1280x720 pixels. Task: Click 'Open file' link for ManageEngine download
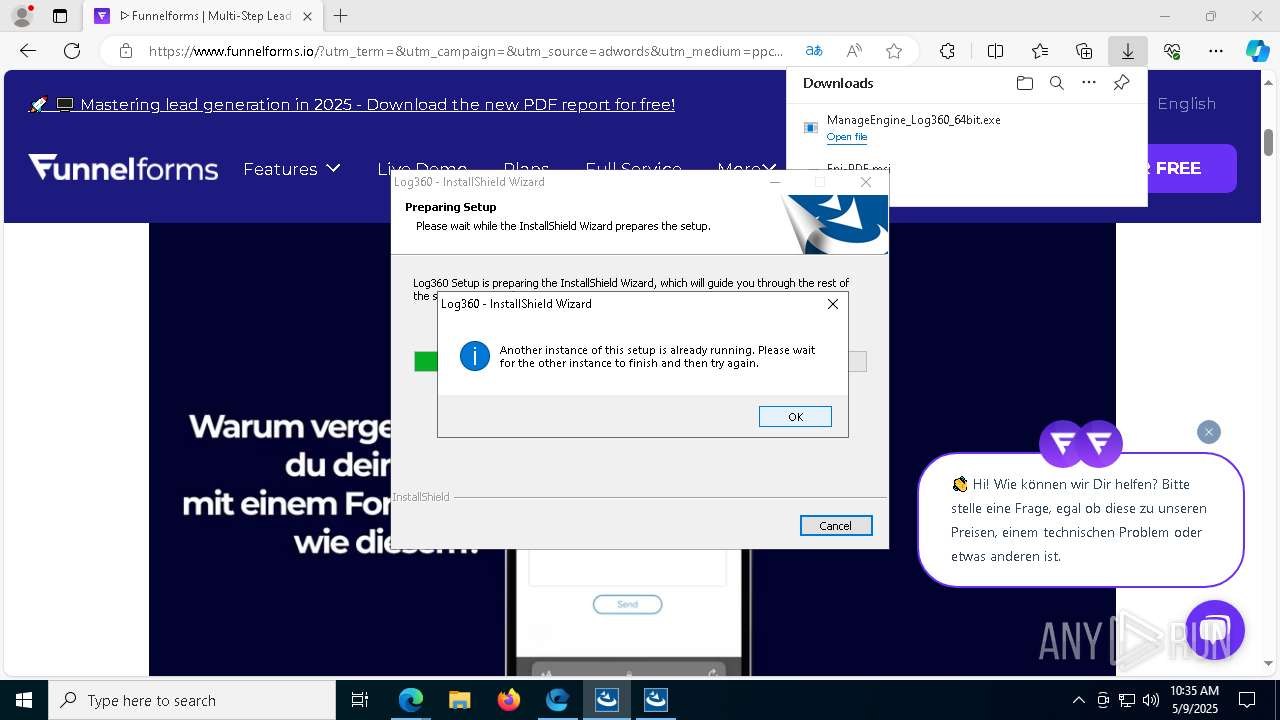(x=847, y=137)
